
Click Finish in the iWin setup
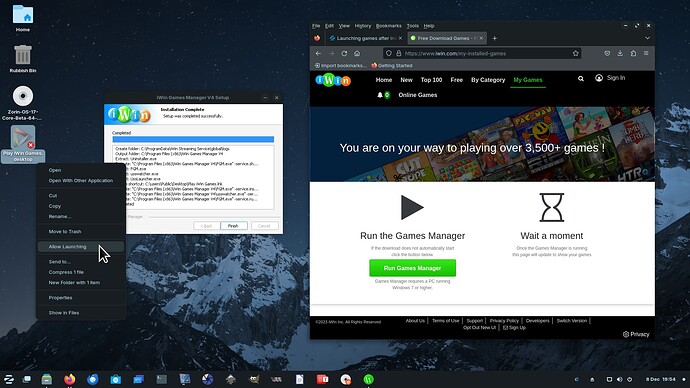pos(233,226)
